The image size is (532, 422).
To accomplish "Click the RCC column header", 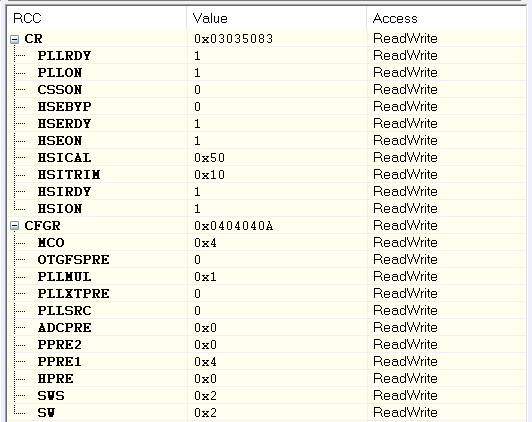I will [27, 18].
